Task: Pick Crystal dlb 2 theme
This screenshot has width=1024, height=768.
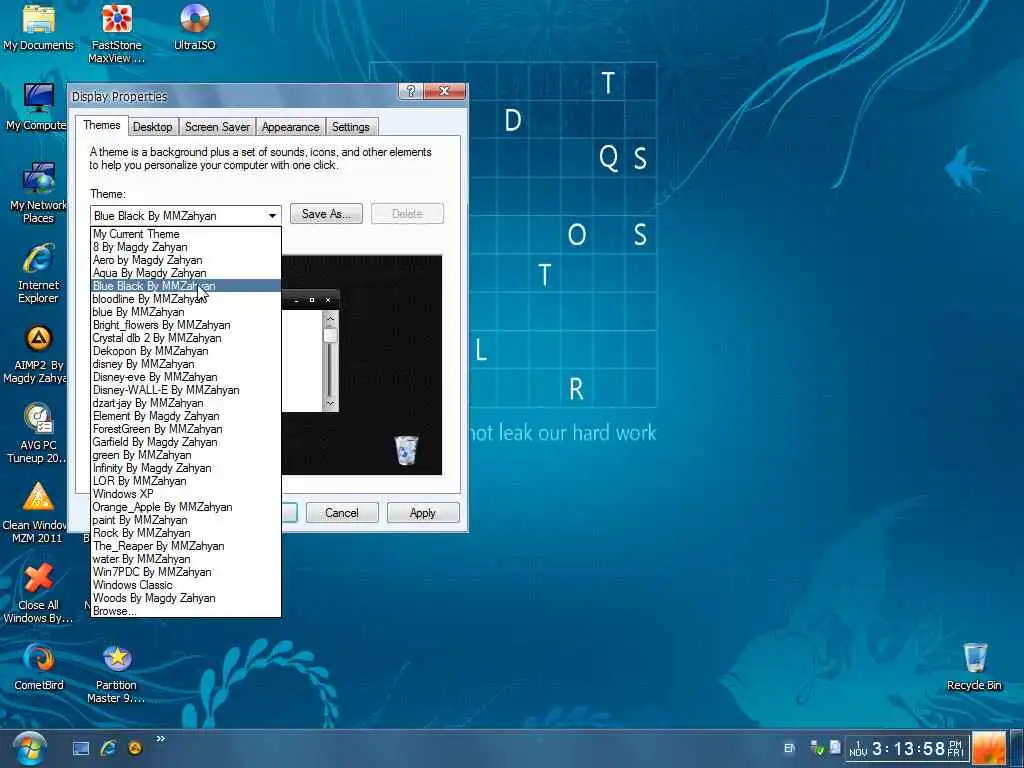Action: [185, 338]
